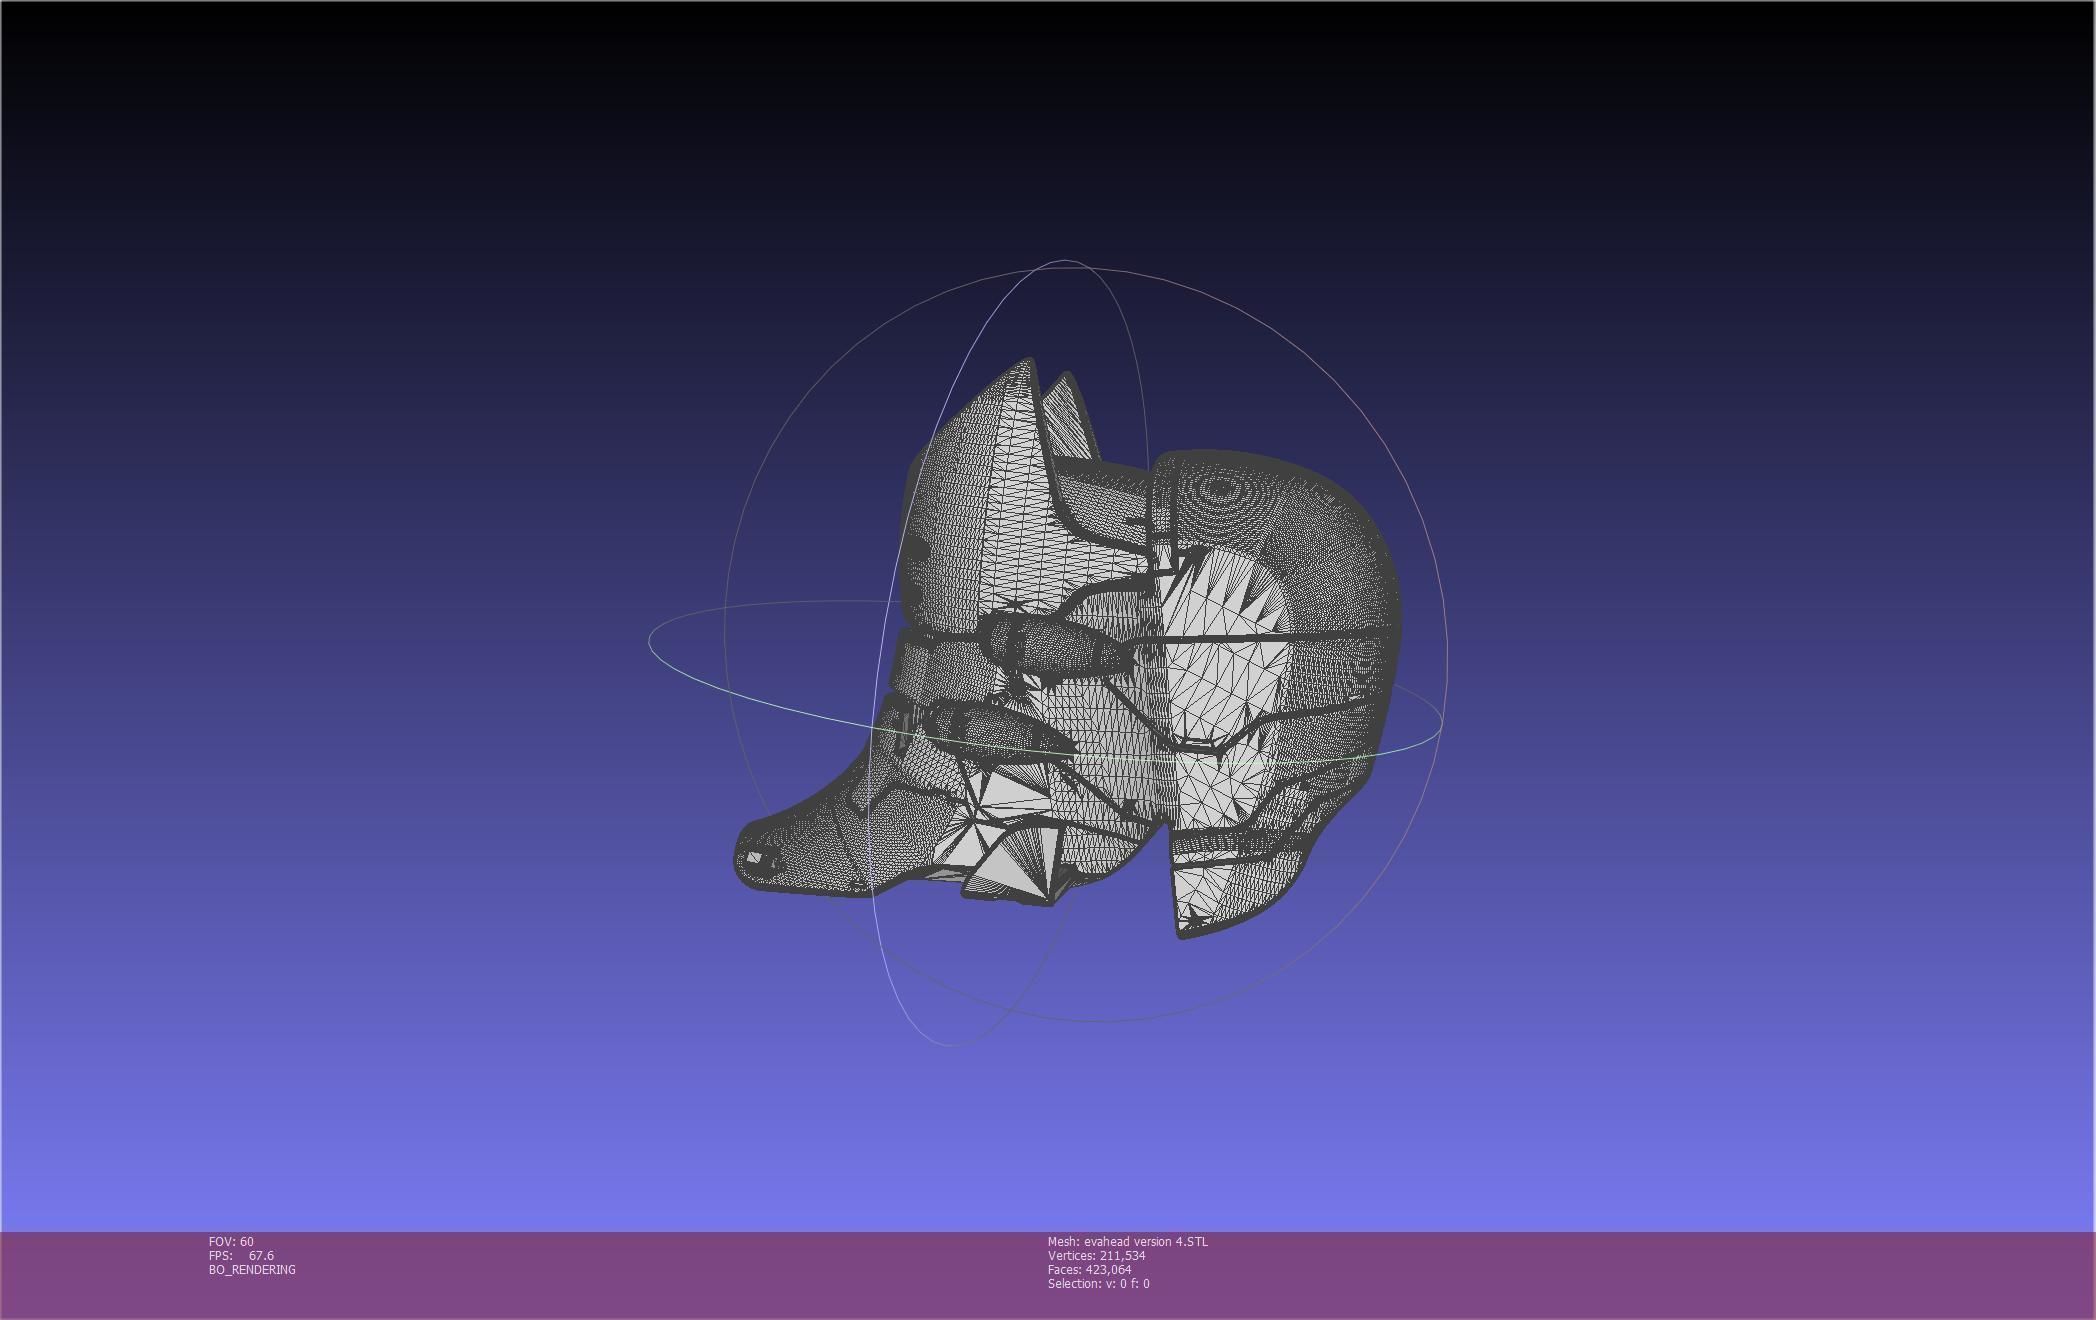2096x1320 pixels.
Task: Click the BO_RENDERING label
Action: (252, 1269)
